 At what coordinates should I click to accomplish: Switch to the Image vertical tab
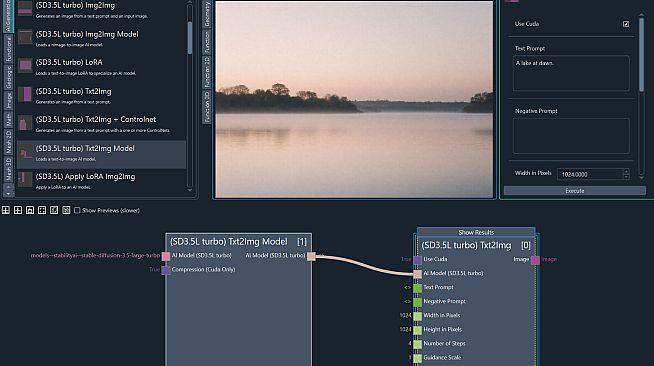click(8, 100)
